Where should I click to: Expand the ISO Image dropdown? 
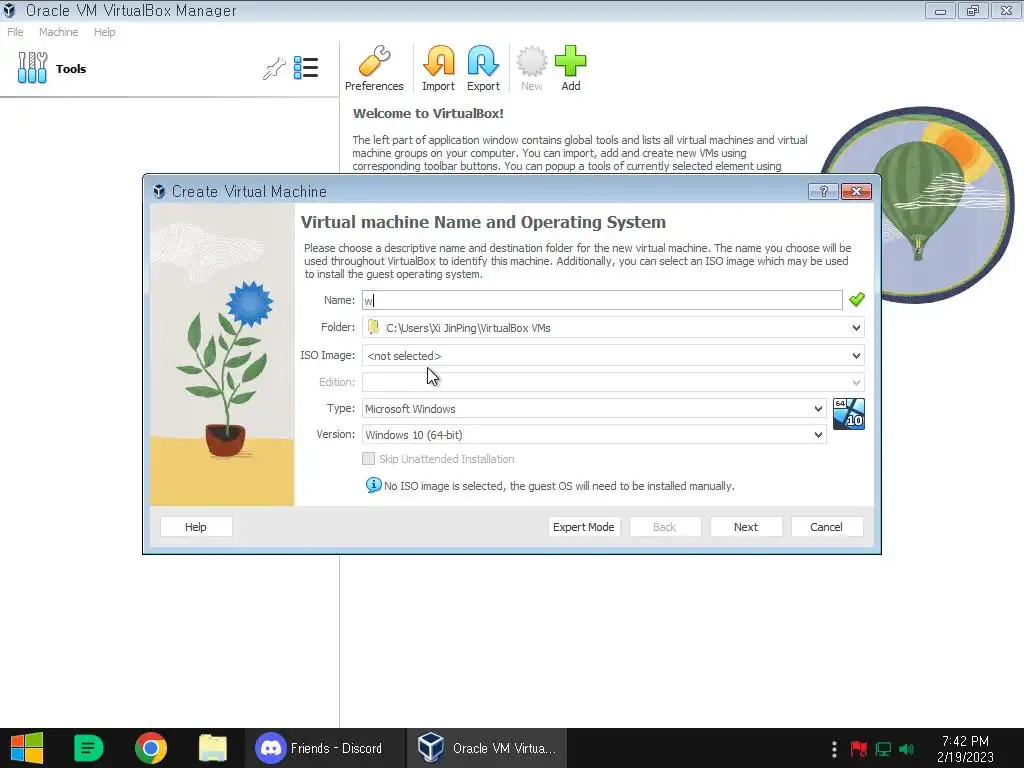[856, 355]
